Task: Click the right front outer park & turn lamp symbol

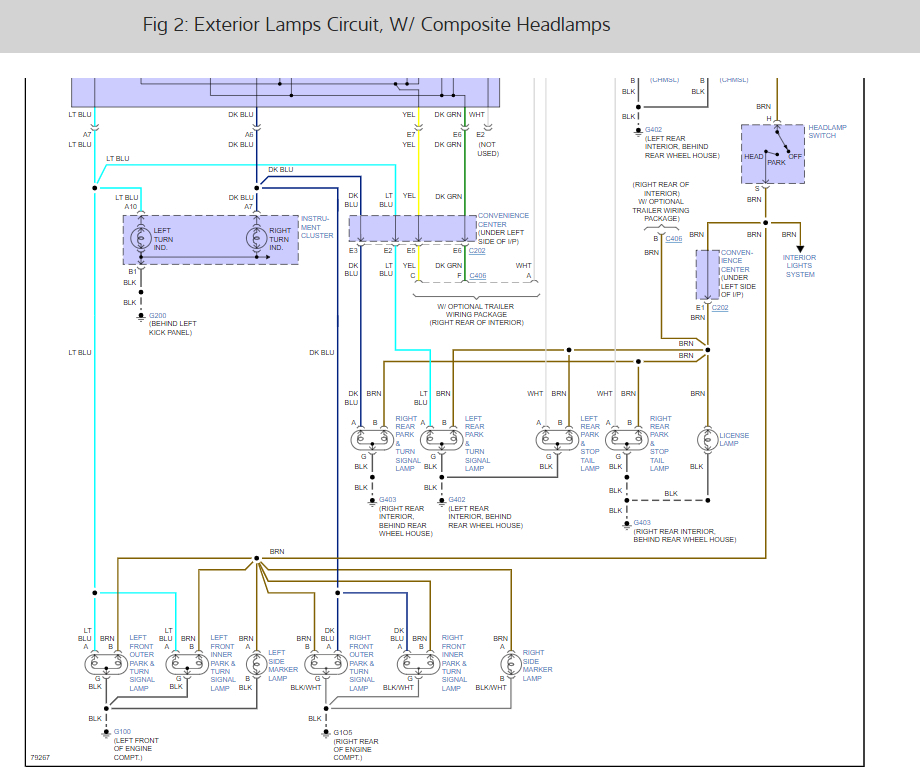Action: click(x=326, y=664)
